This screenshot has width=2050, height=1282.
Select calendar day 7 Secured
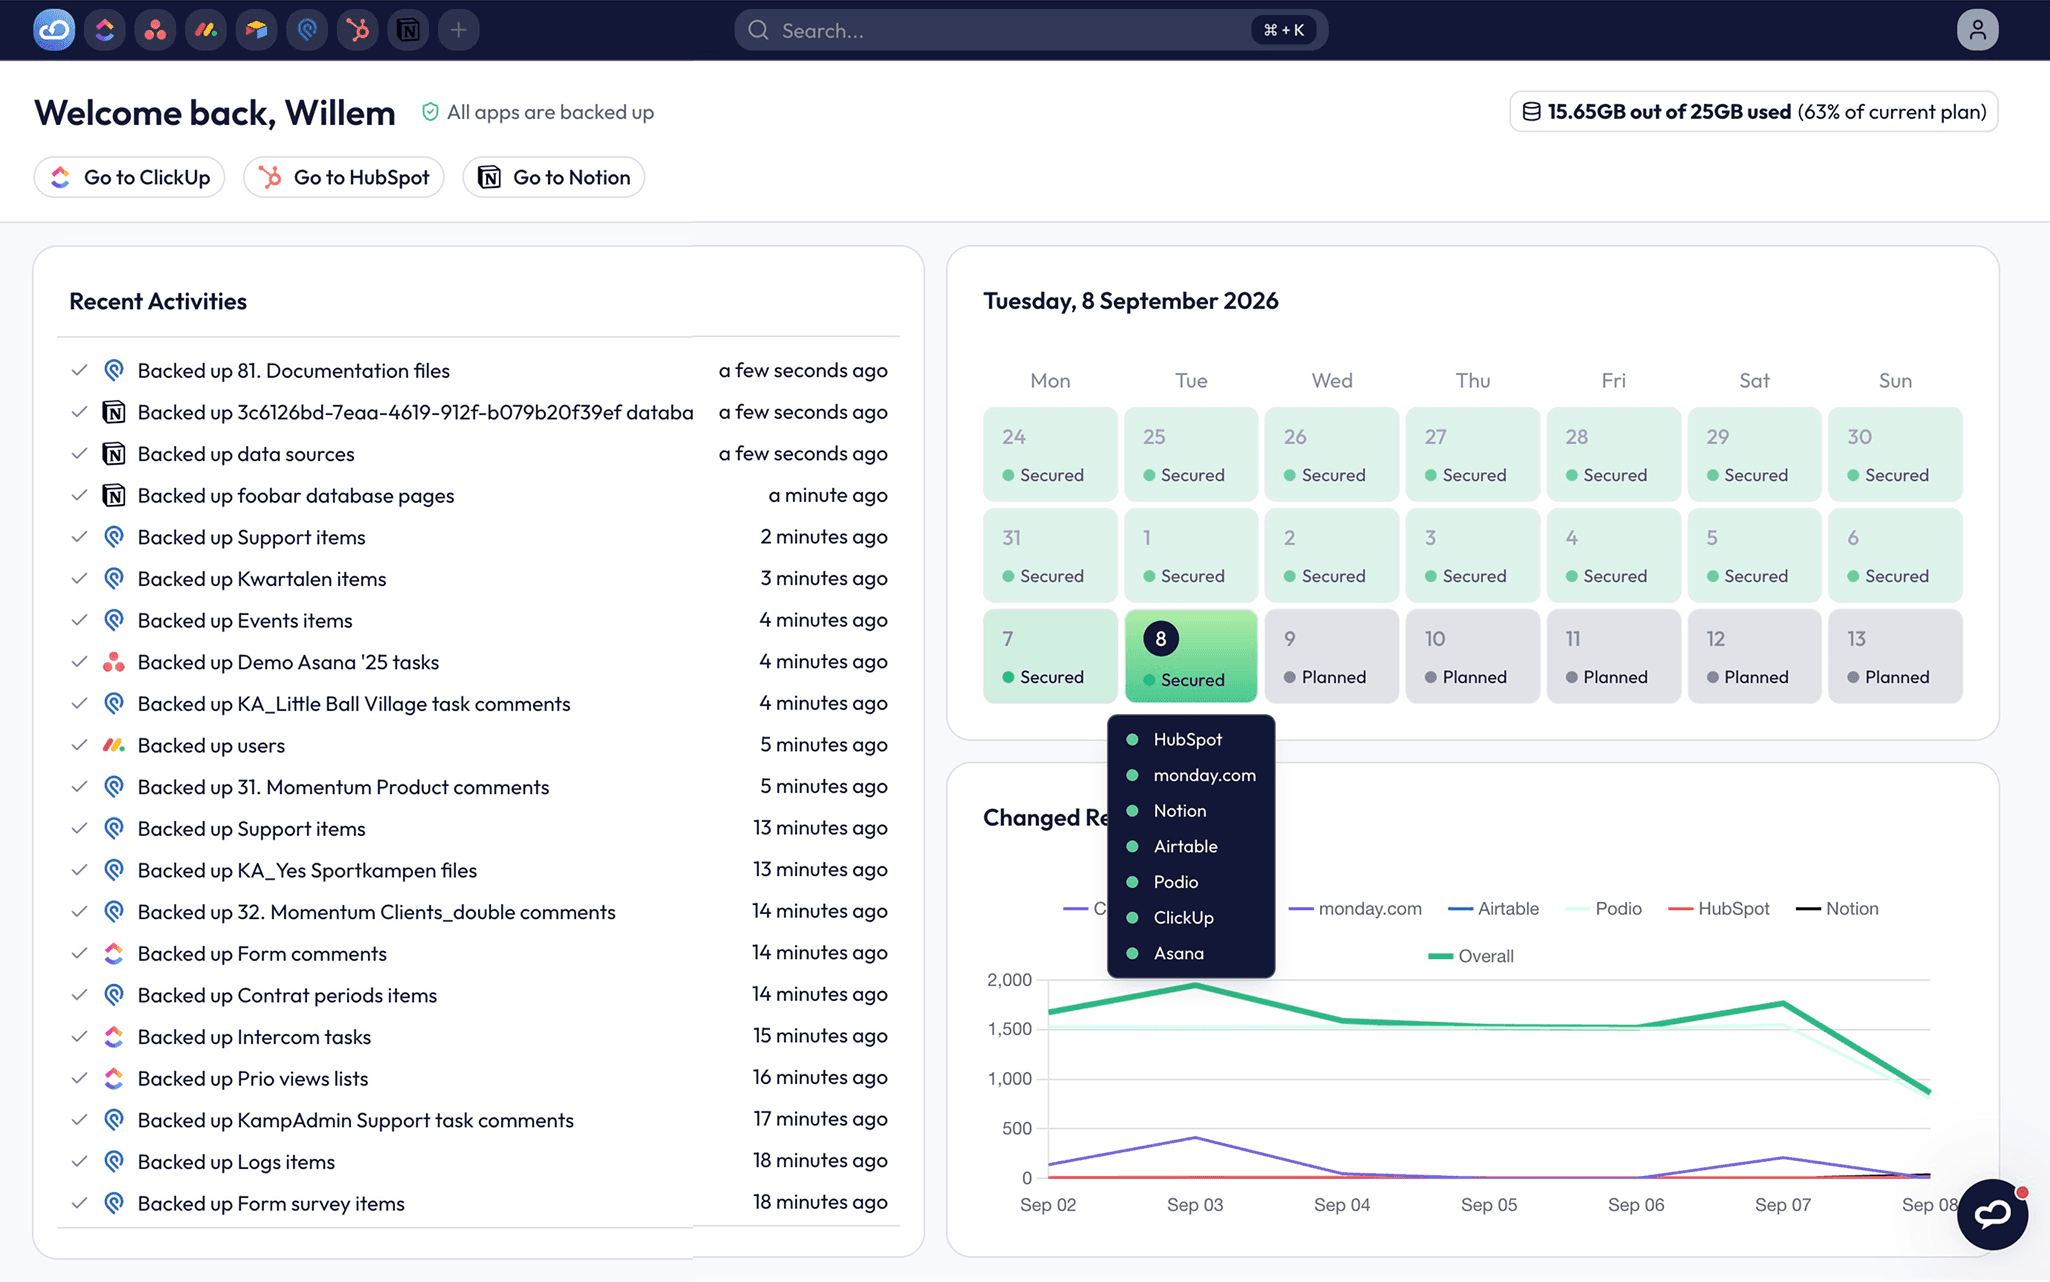pyautogui.click(x=1050, y=656)
